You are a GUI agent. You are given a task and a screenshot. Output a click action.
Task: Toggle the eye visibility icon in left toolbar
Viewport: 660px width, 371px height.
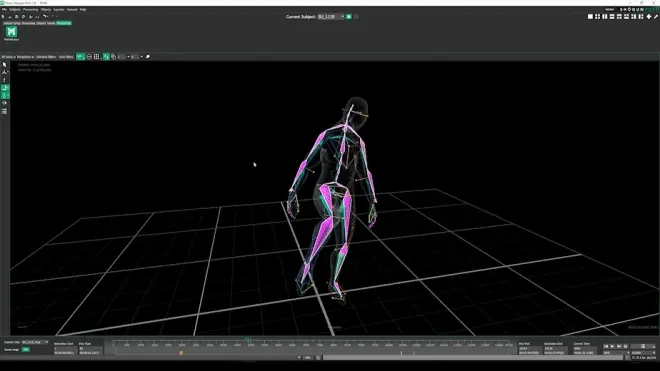click(5, 103)
